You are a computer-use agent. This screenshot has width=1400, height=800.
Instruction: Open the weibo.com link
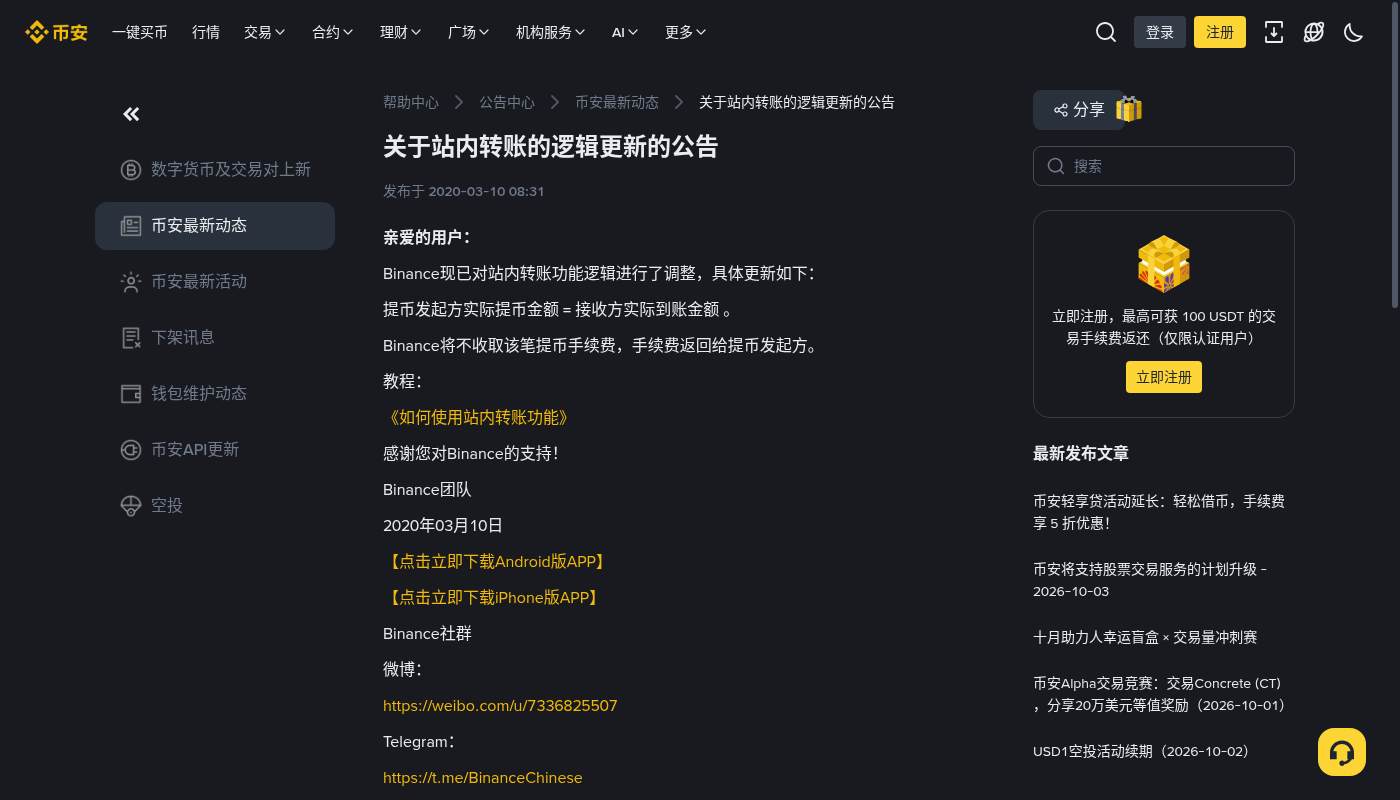click(500, 706)
